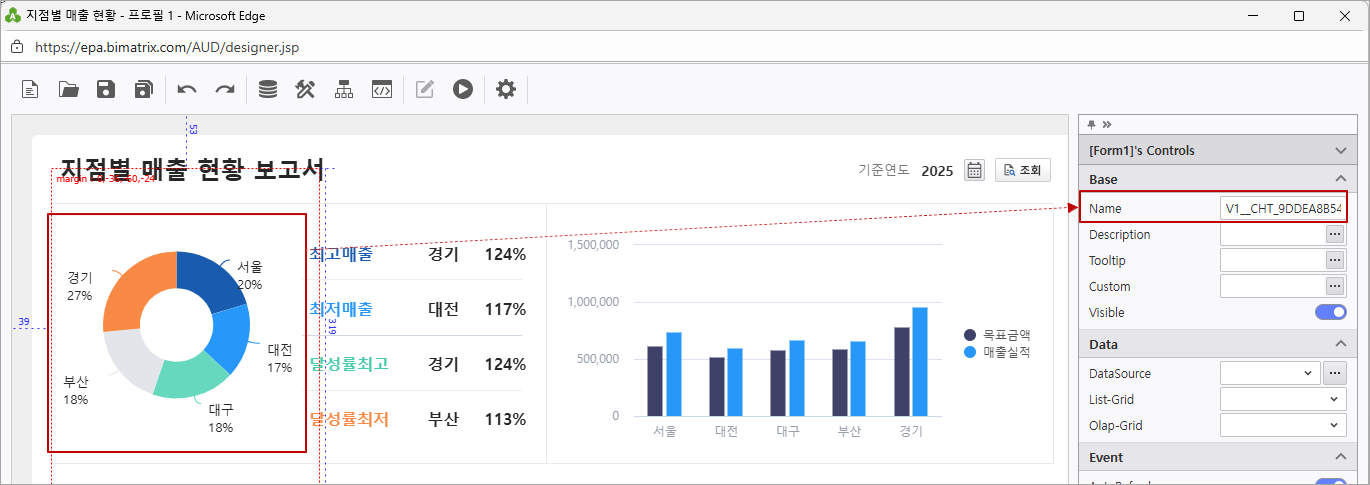The width and height of the screenshot is (1370, 485).
Task: Click the New Report document icon
Action: coord(31,89)
